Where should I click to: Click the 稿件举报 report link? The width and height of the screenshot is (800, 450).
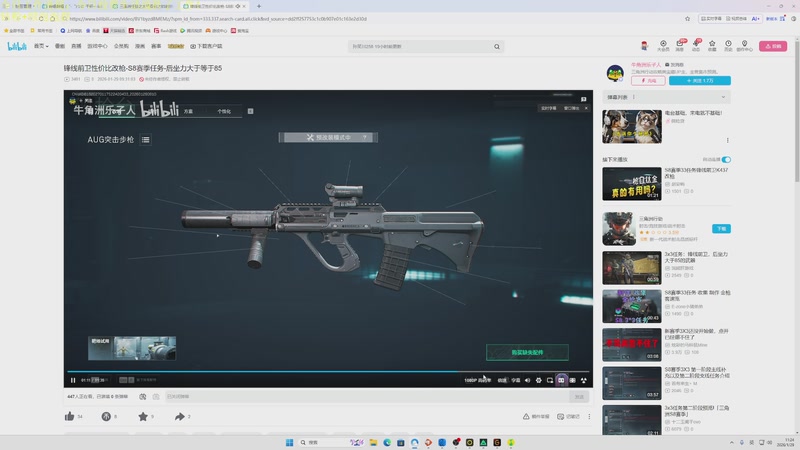point(536,416)
